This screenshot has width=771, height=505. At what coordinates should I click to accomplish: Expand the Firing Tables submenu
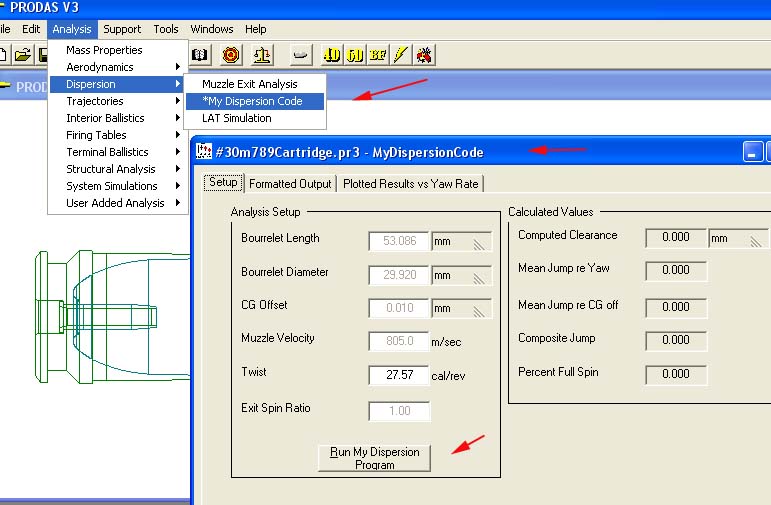tap(118, 135)
